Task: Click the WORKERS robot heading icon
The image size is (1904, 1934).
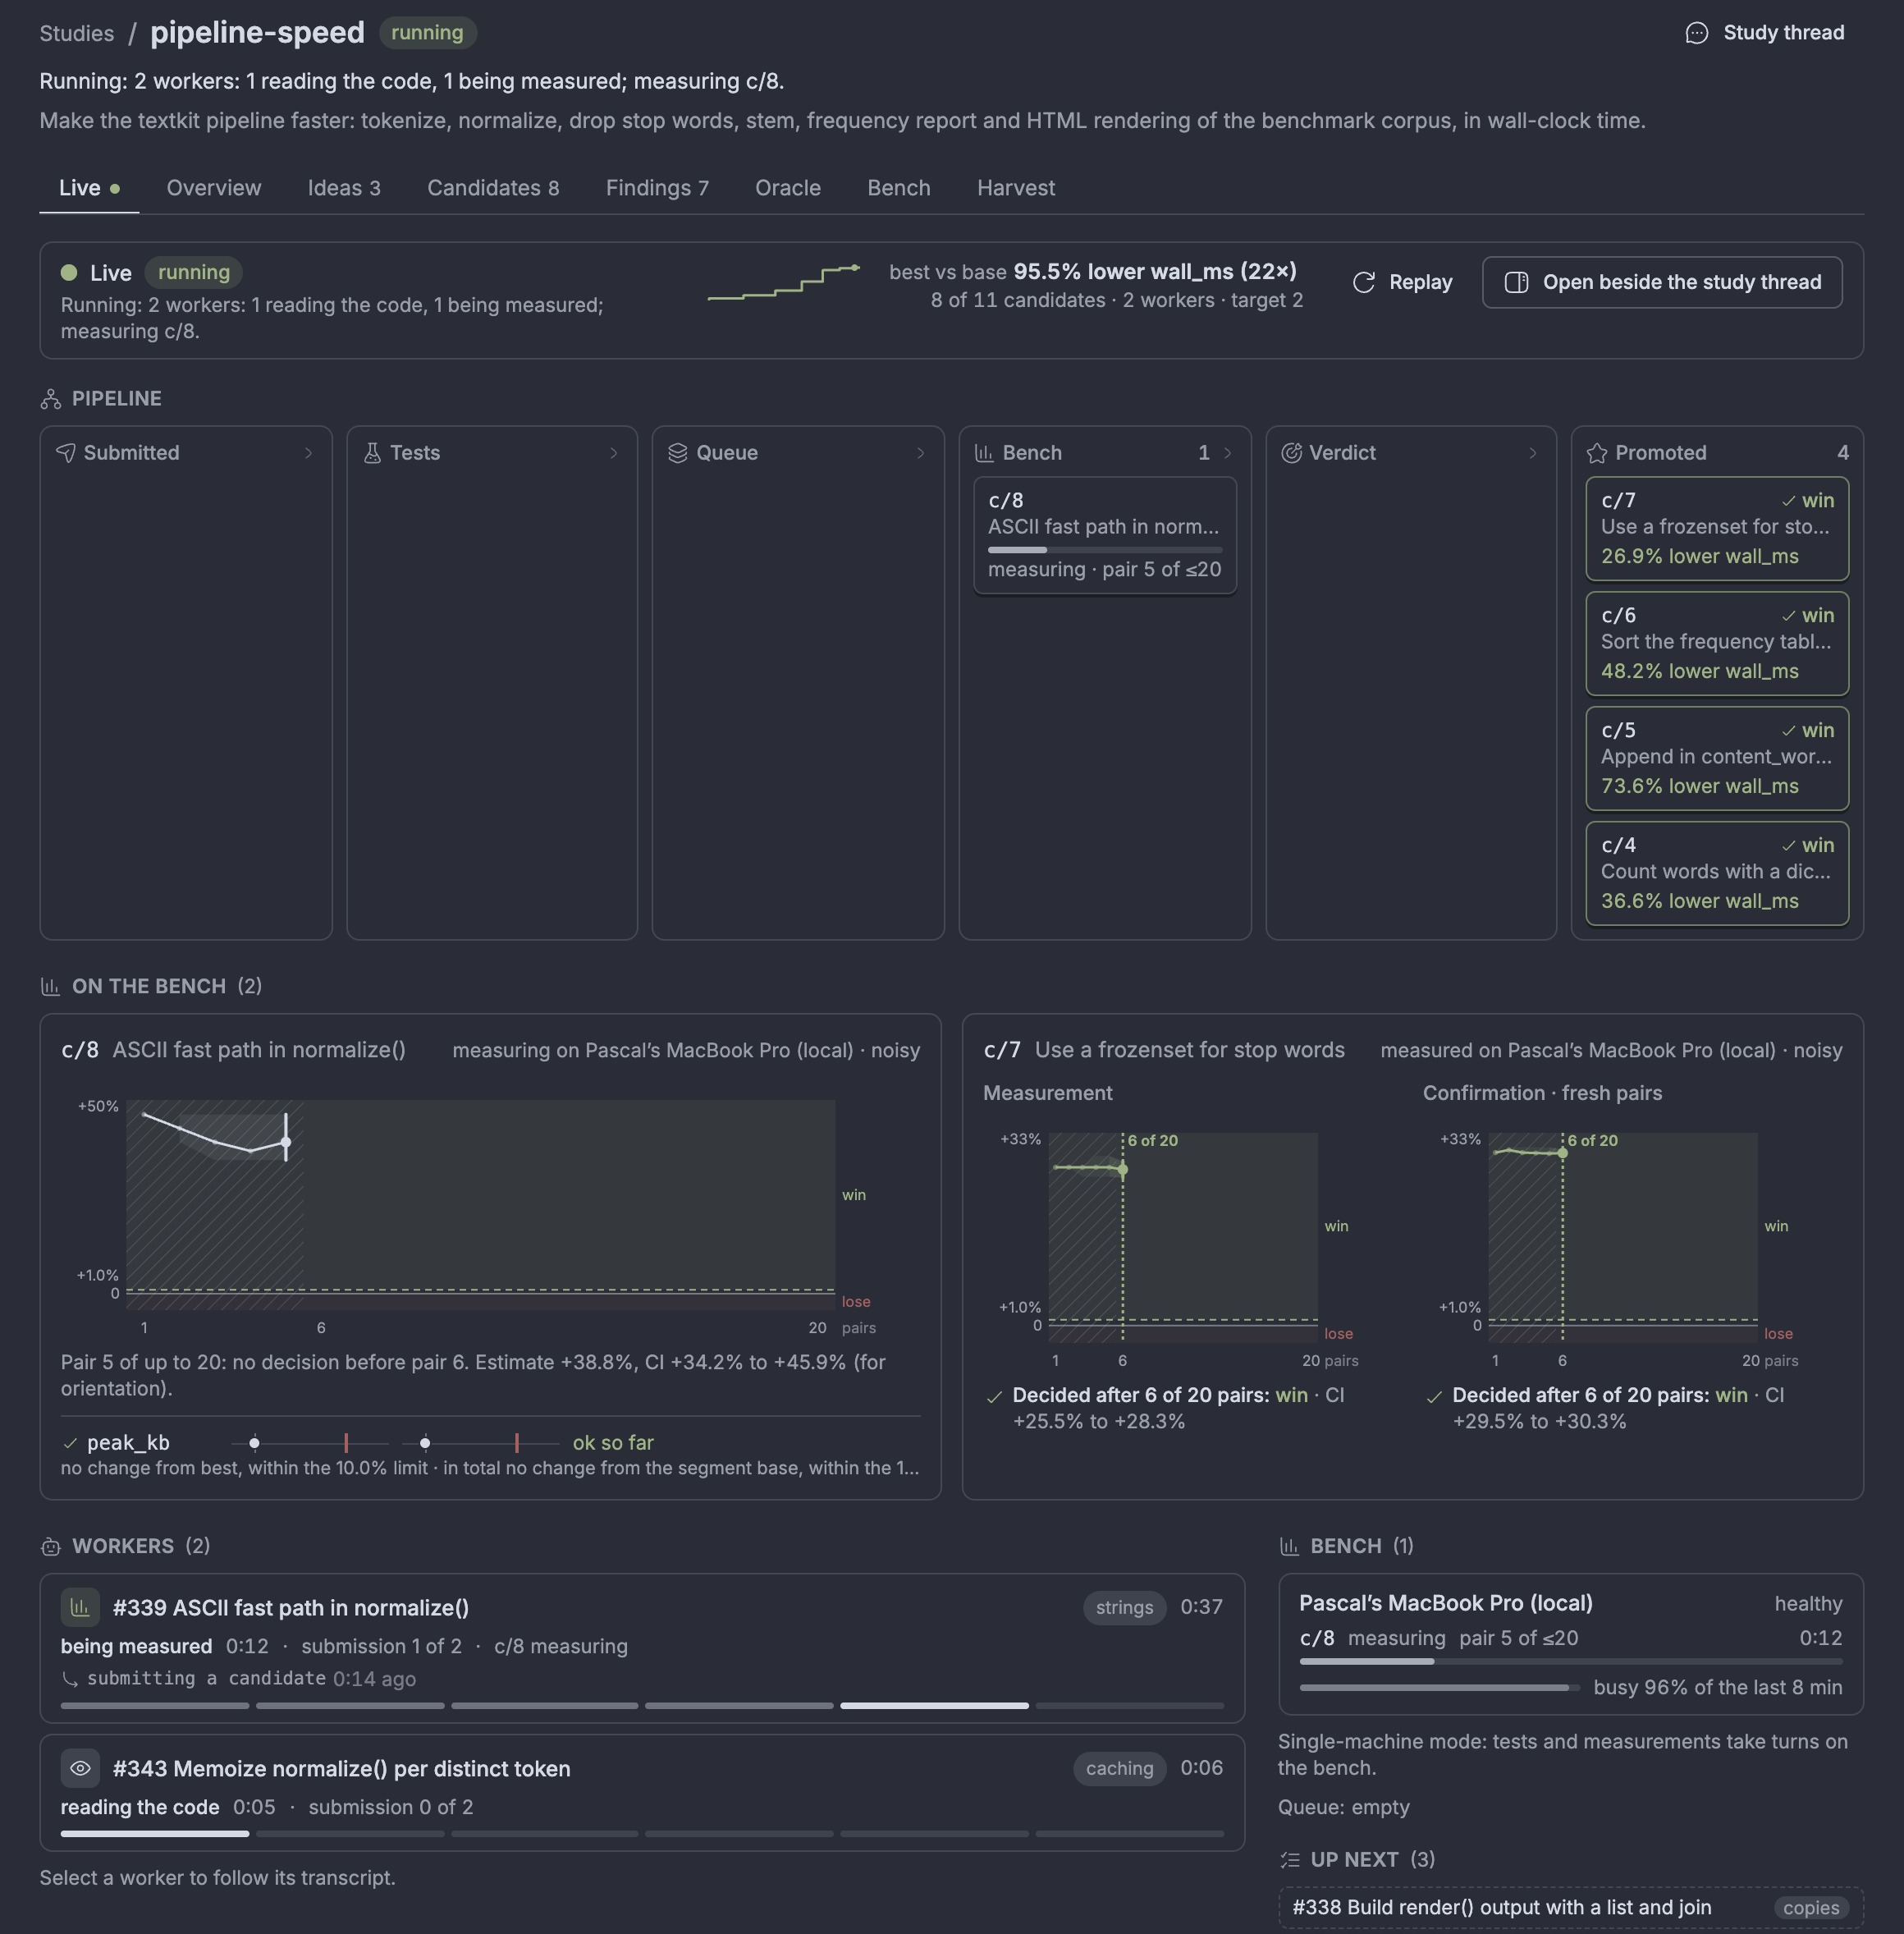Action: coord(51,1547)
